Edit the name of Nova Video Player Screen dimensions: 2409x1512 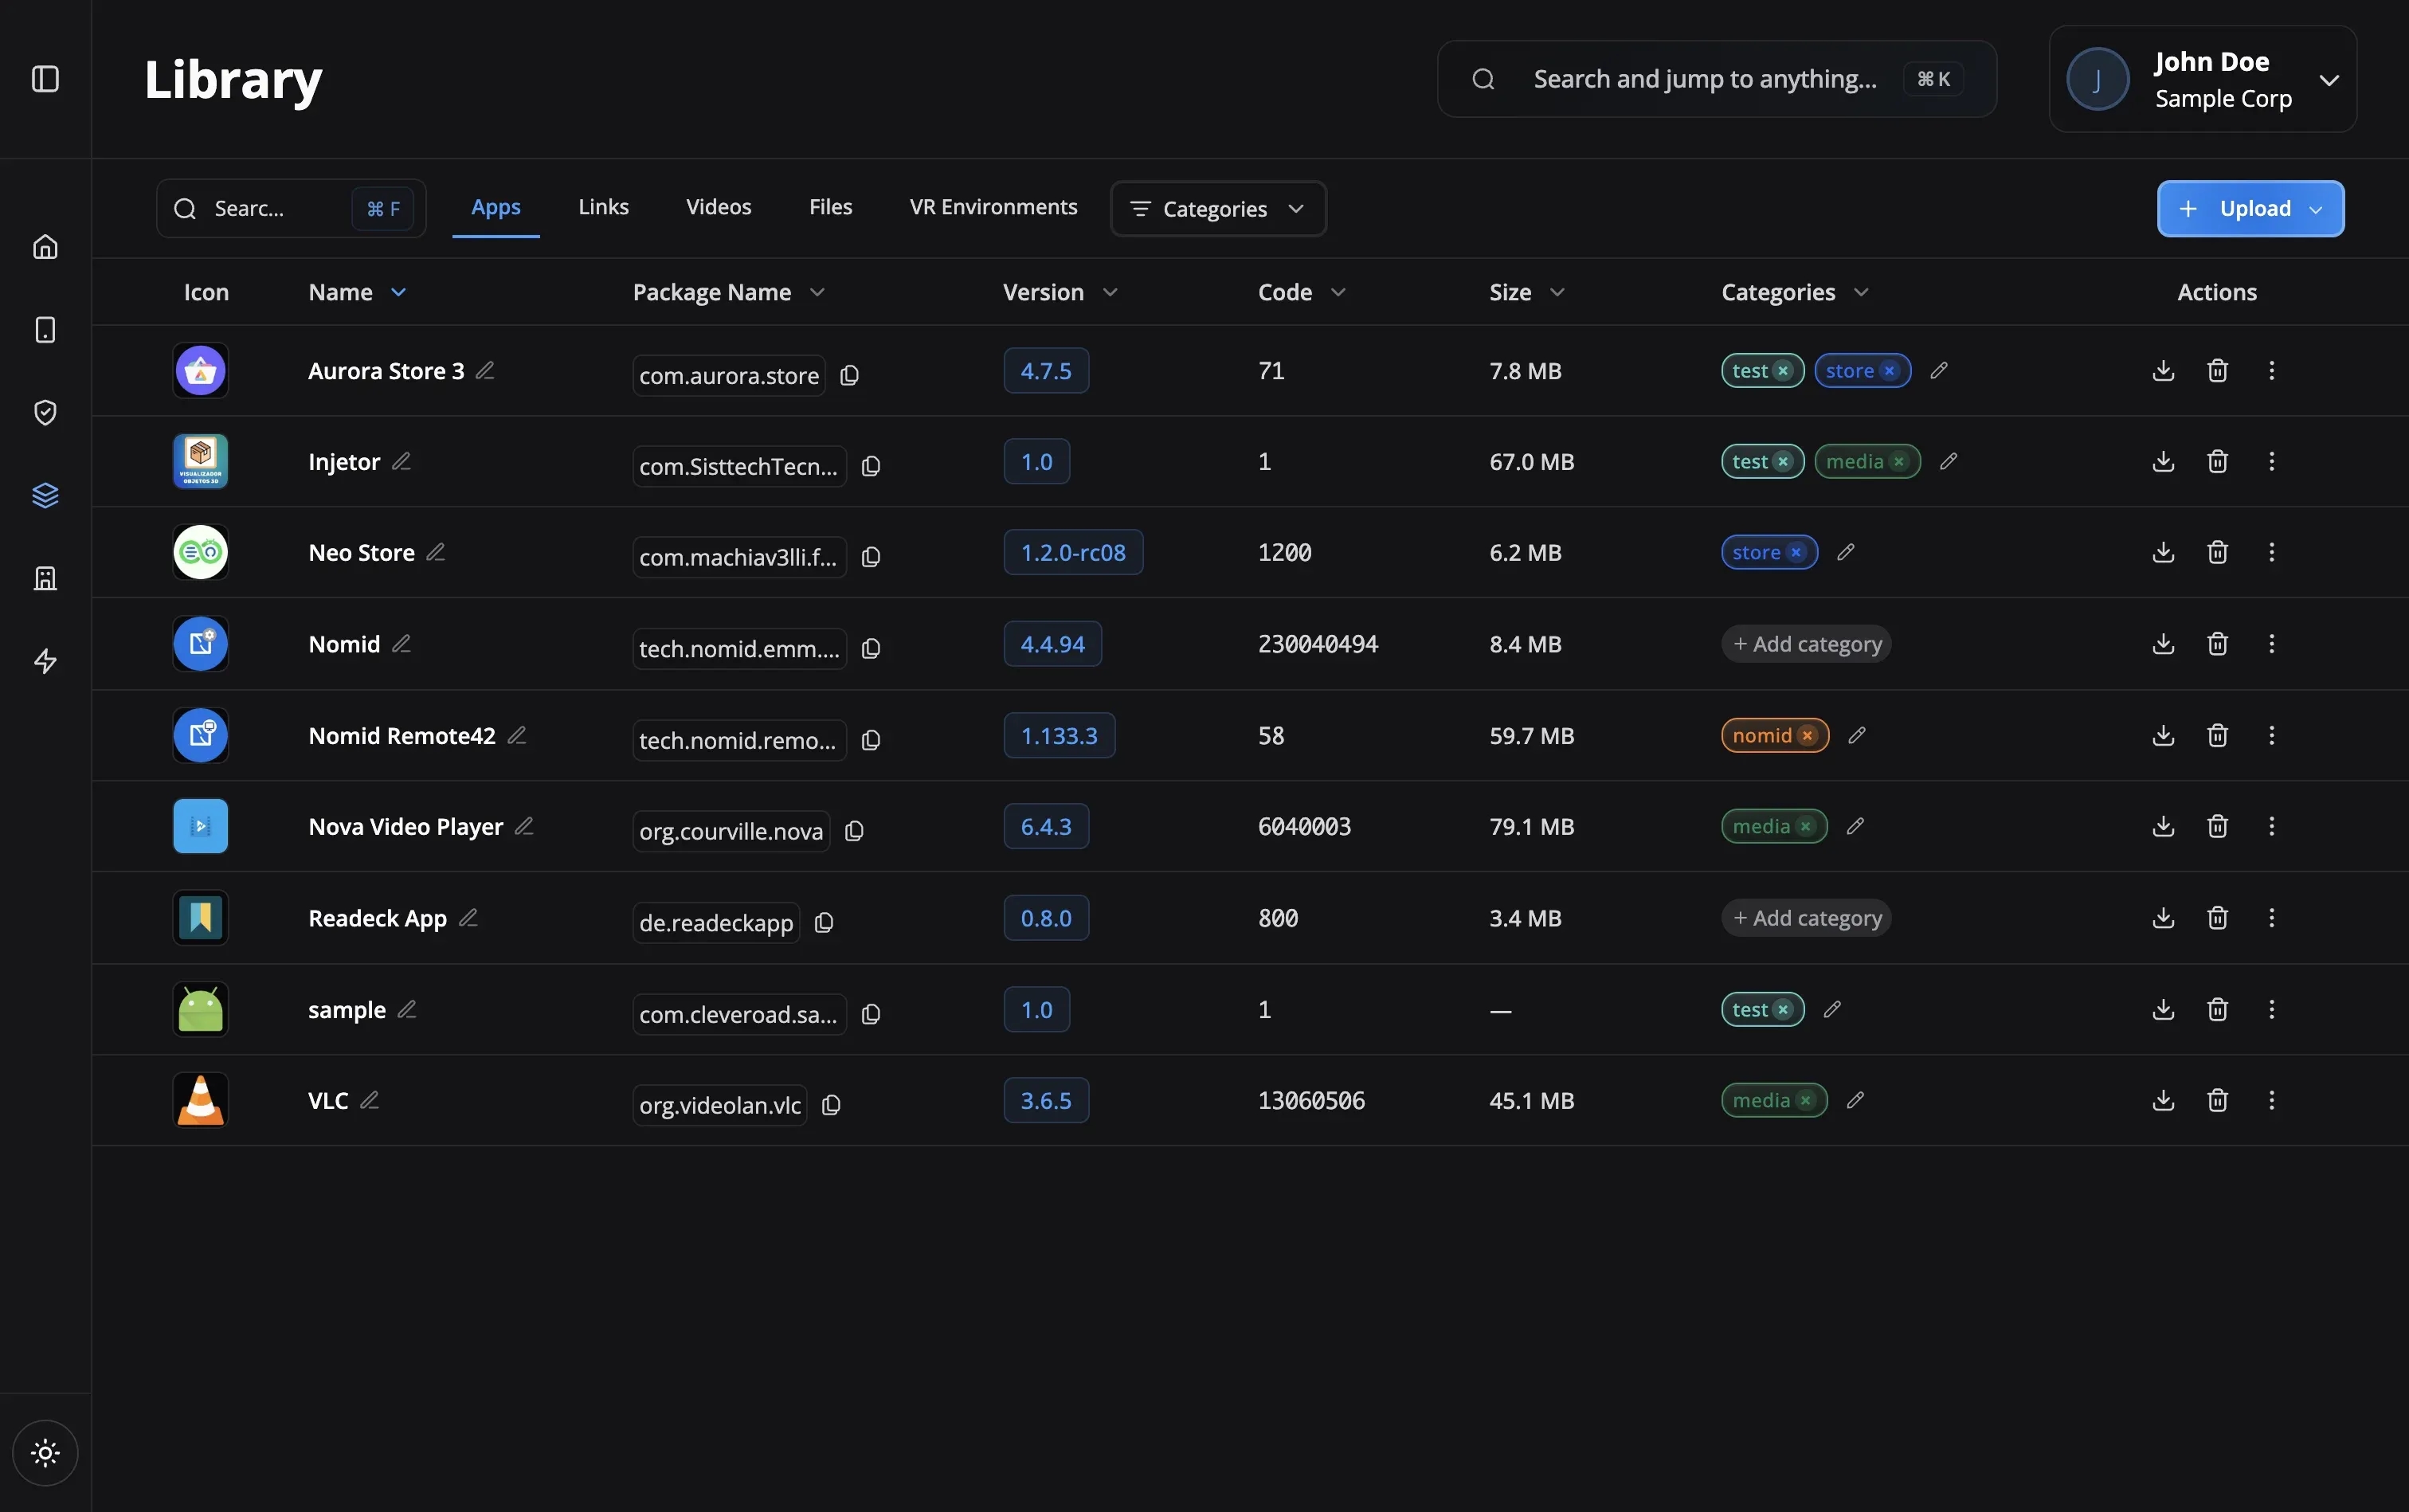tap(524, 825)
